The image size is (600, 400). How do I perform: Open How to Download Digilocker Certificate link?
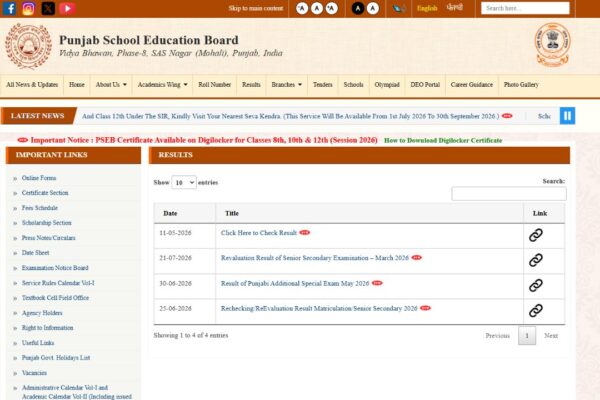click(443, 140)
